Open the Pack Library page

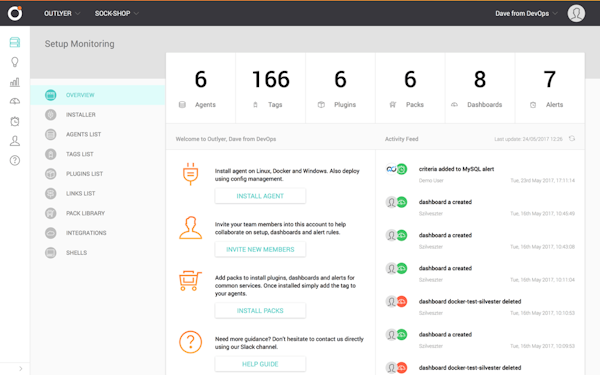[98, 213]
